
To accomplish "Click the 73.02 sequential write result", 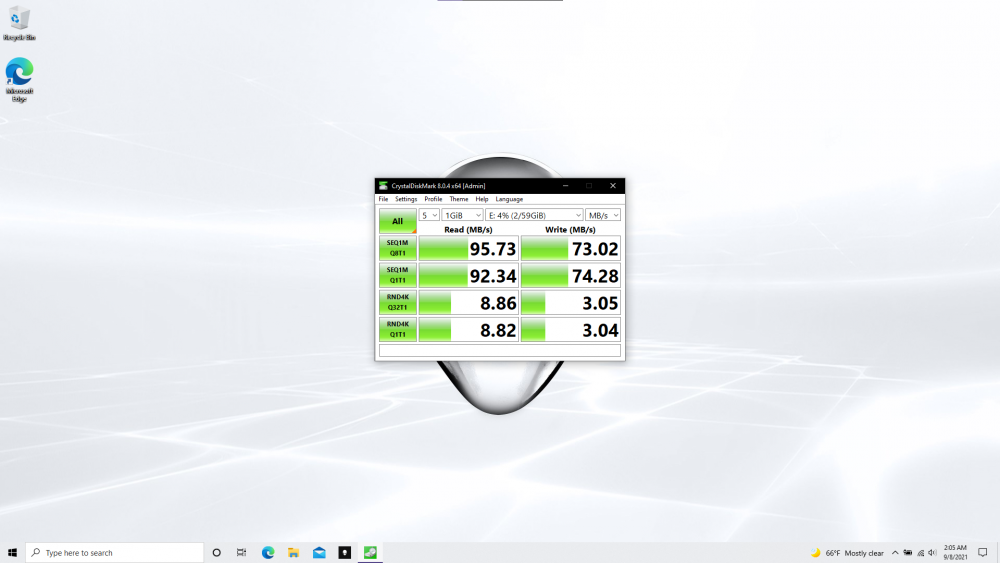I will click(x=571, y=249).
